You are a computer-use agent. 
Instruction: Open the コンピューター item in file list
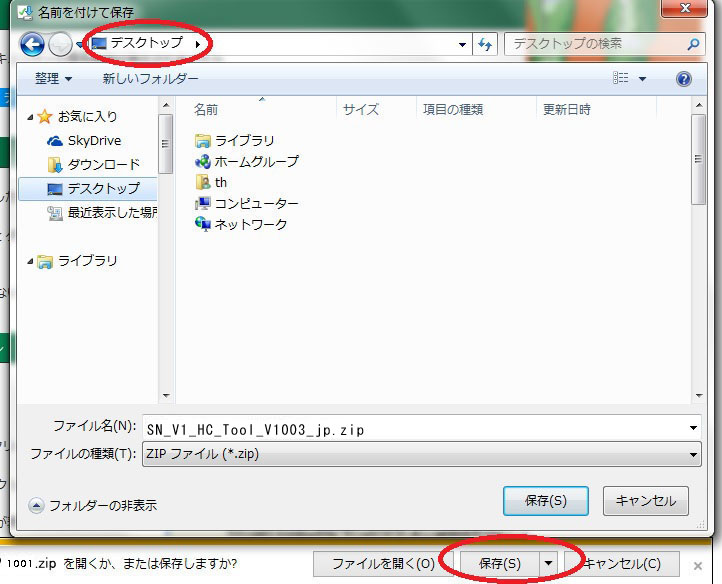[256, 203]
